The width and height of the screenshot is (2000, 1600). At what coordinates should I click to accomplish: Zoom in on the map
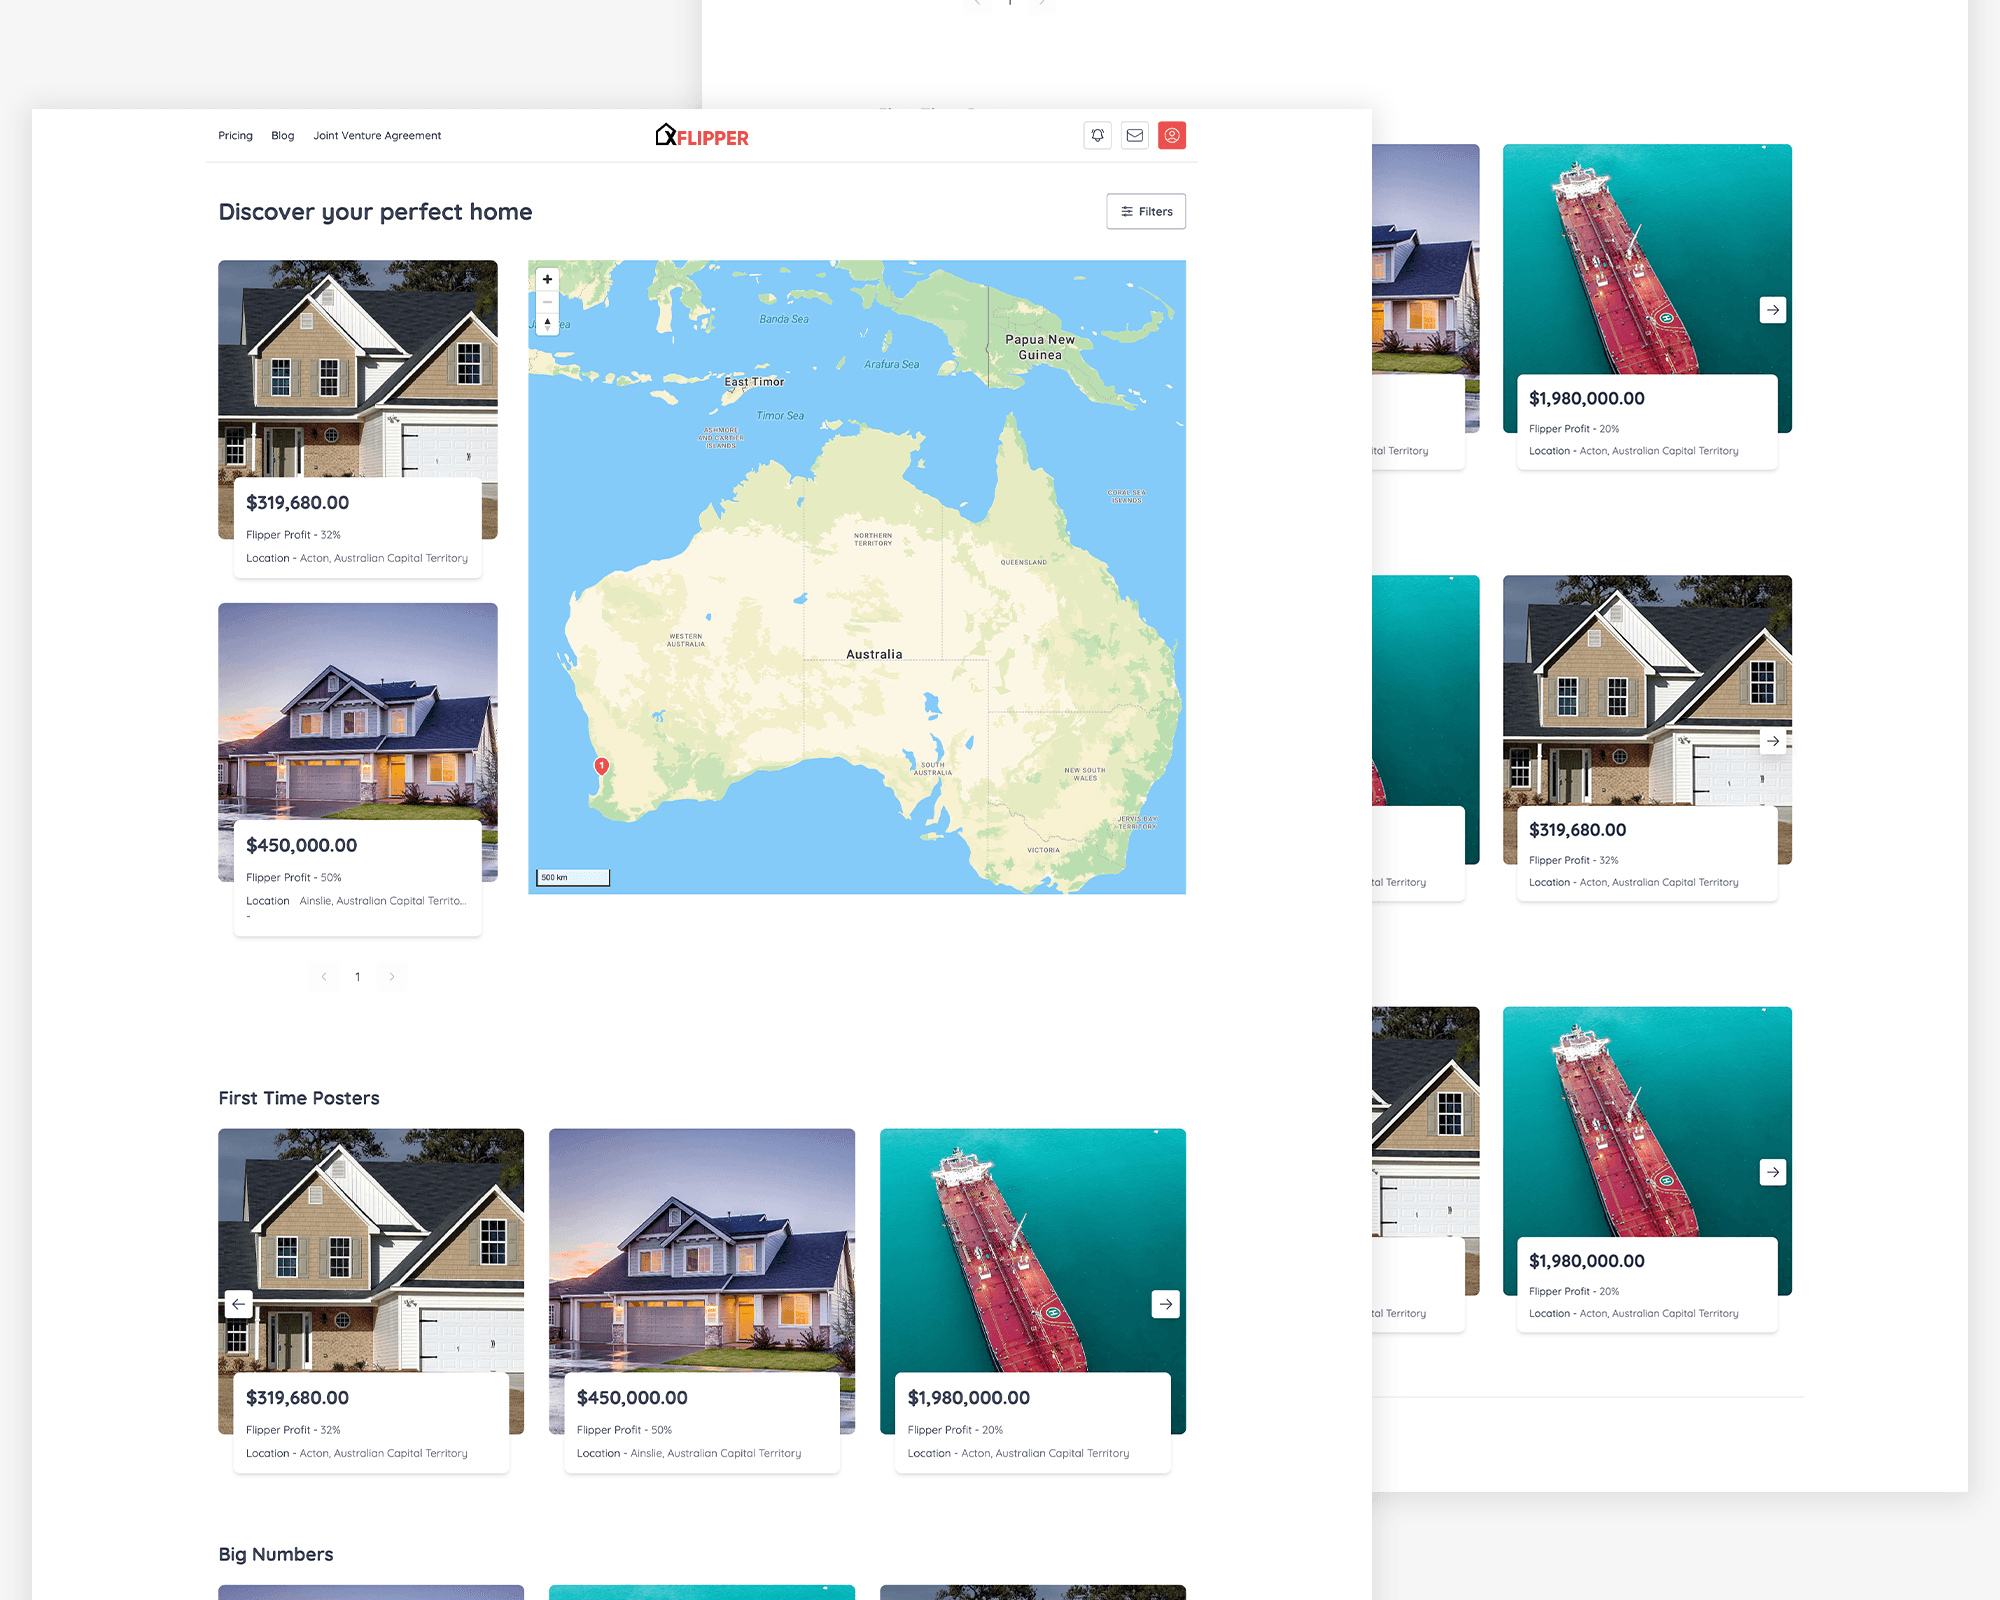pyautogui.click(x=547, y=279)
